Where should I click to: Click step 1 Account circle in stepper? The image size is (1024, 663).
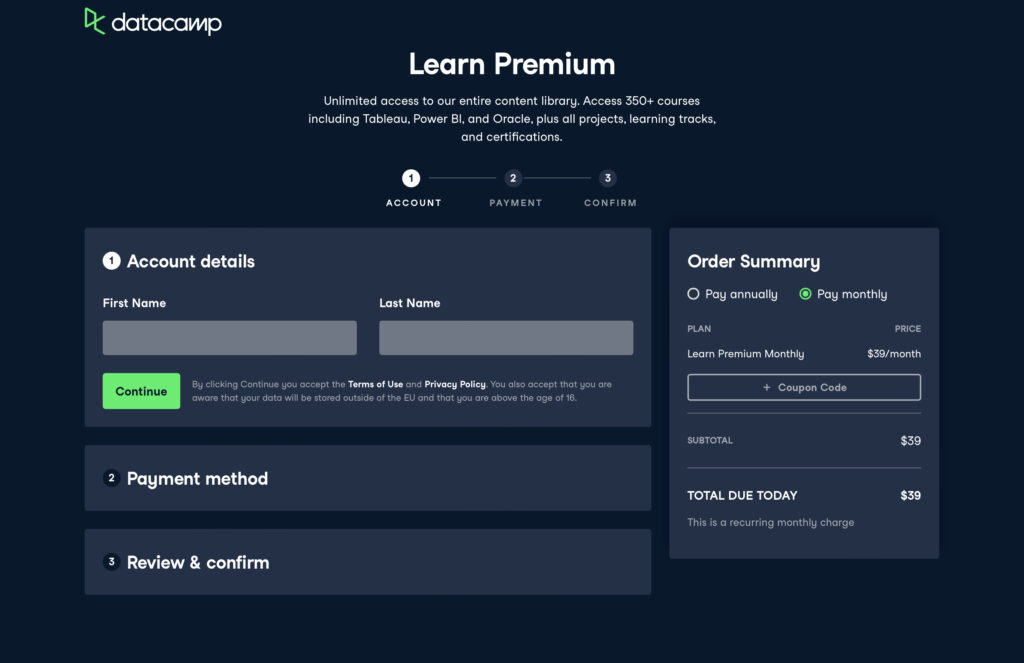click(x=411, y=178)
